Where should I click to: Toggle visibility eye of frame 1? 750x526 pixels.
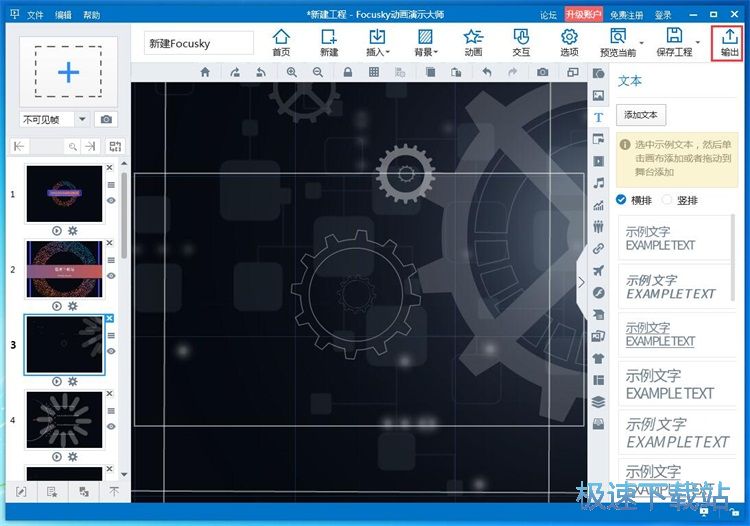111,200
